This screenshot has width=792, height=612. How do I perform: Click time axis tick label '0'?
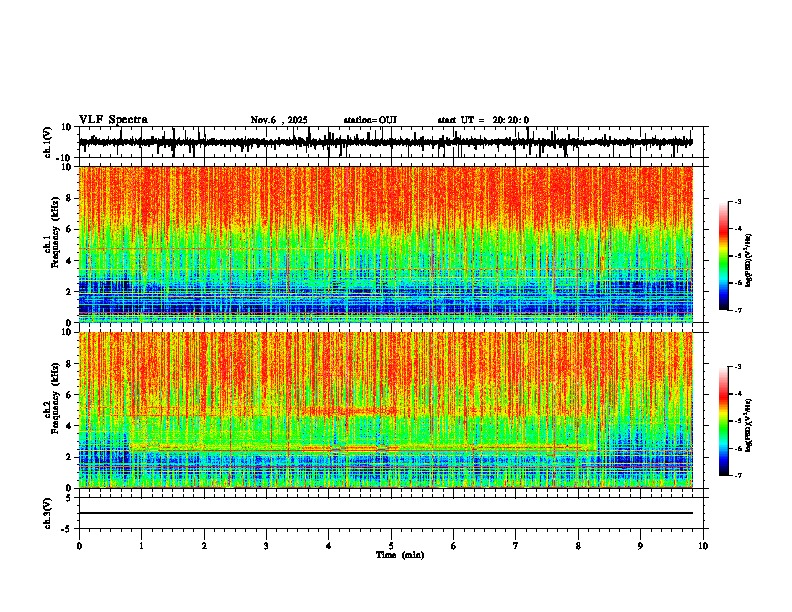tap(79, 546)
